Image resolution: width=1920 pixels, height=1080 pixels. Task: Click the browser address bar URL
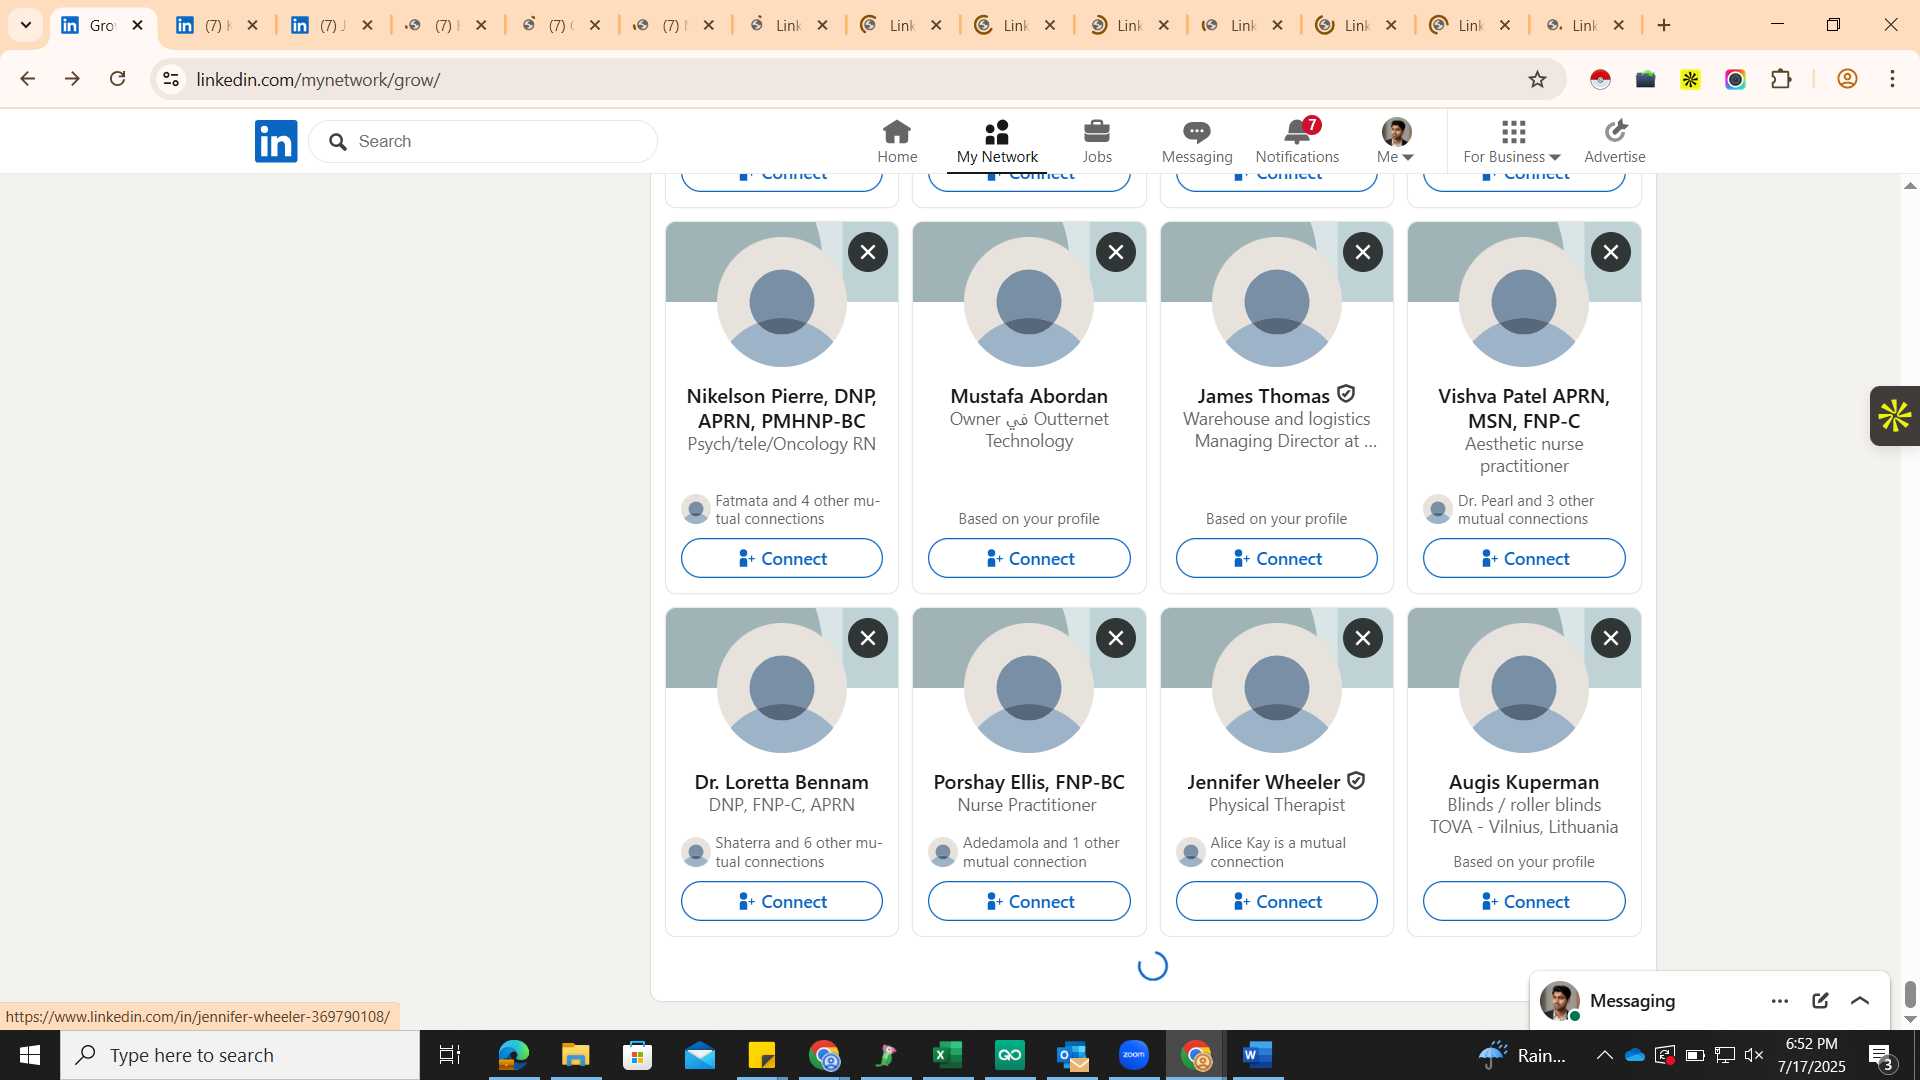point(318,79)
